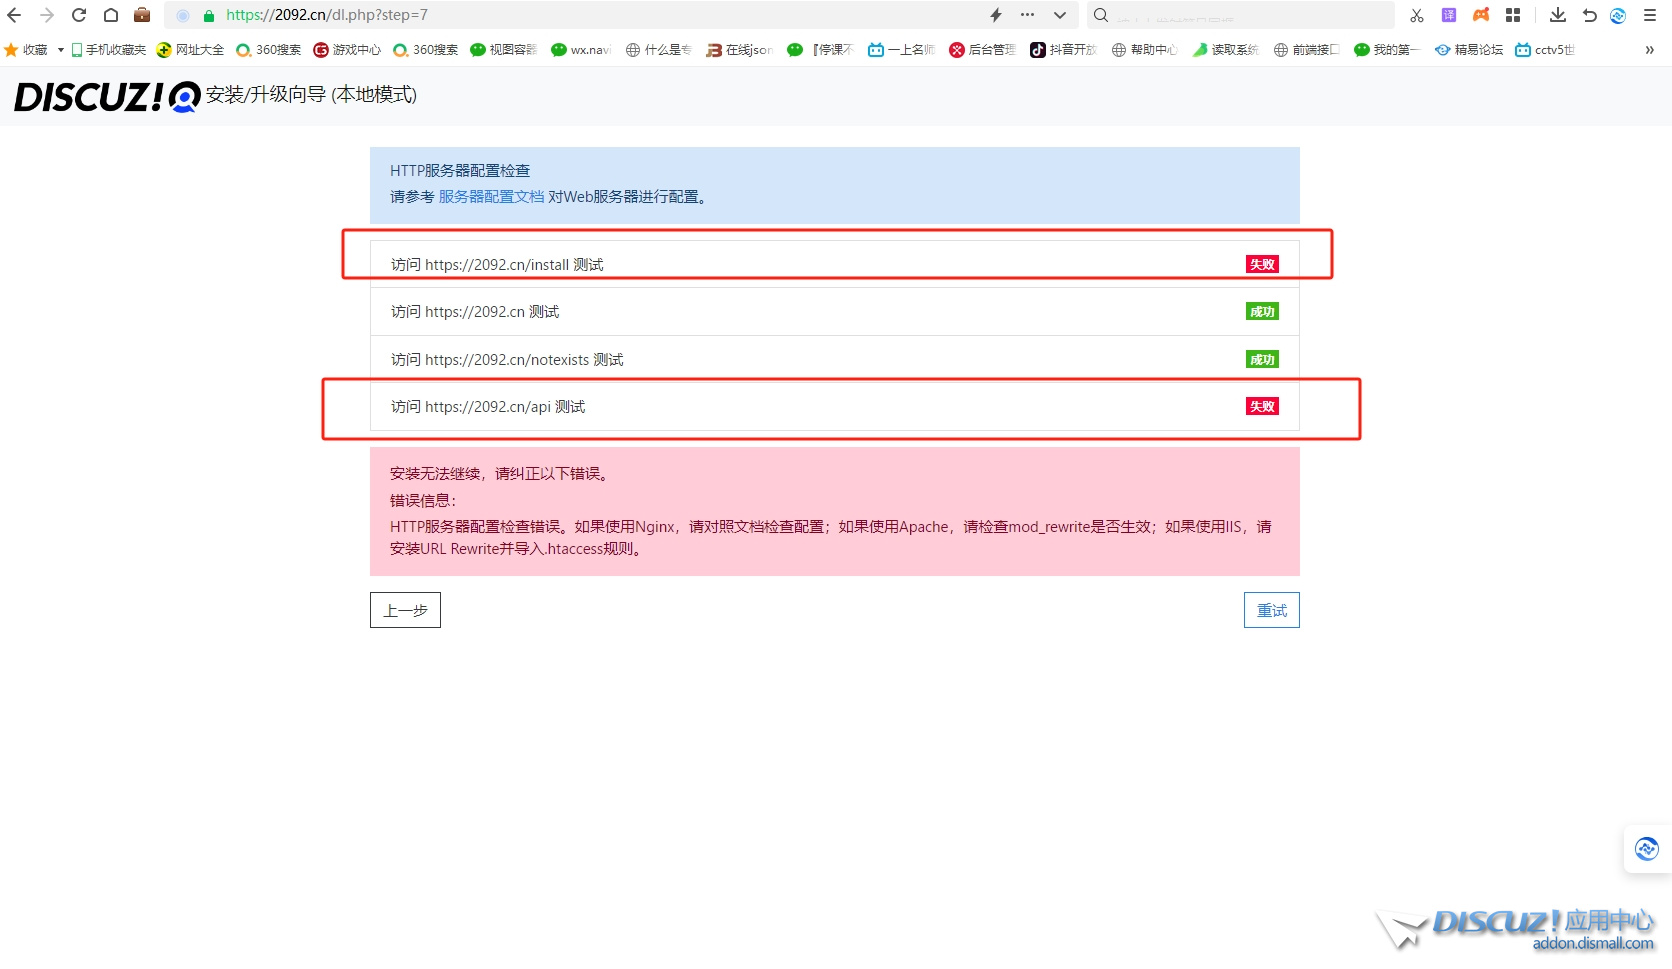1672x969 pixels.
Task: Show more bookmarks with the double chevron
Action: tap(1649, 50)
